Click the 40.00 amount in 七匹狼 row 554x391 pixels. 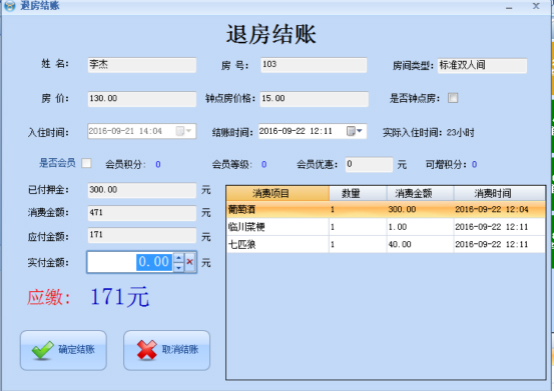point(400,244)
